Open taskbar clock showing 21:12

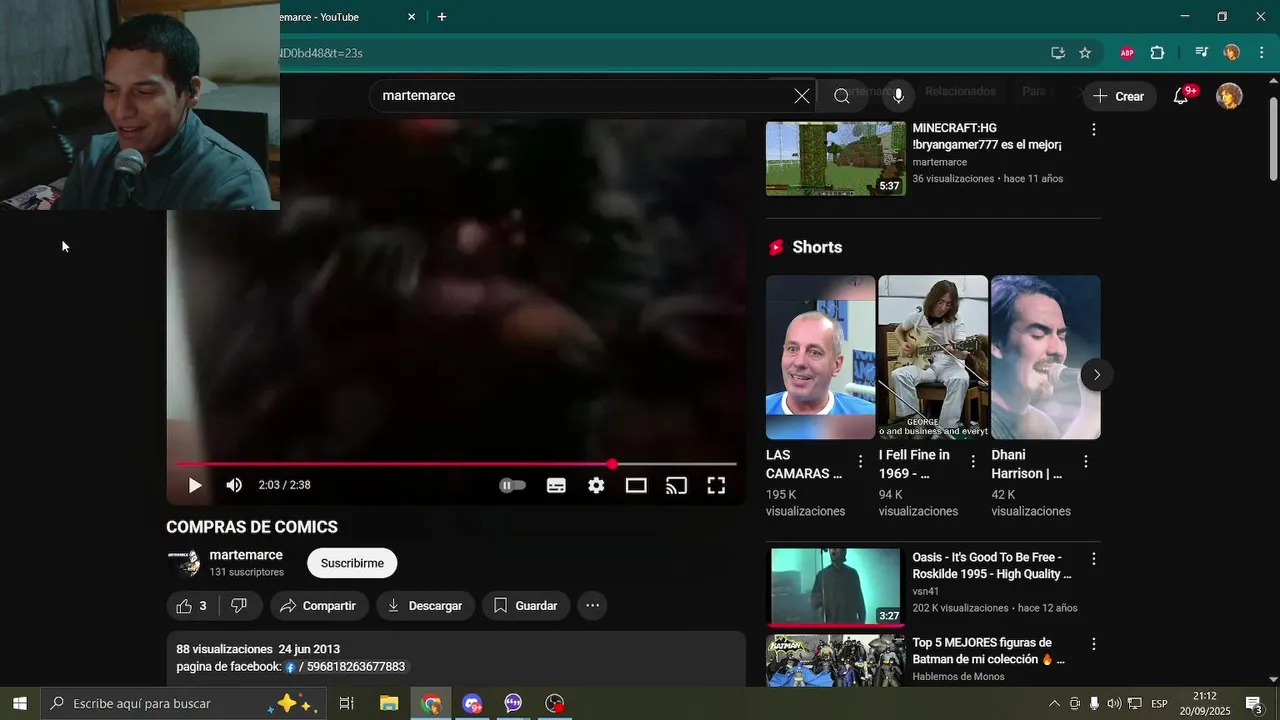1205,704
